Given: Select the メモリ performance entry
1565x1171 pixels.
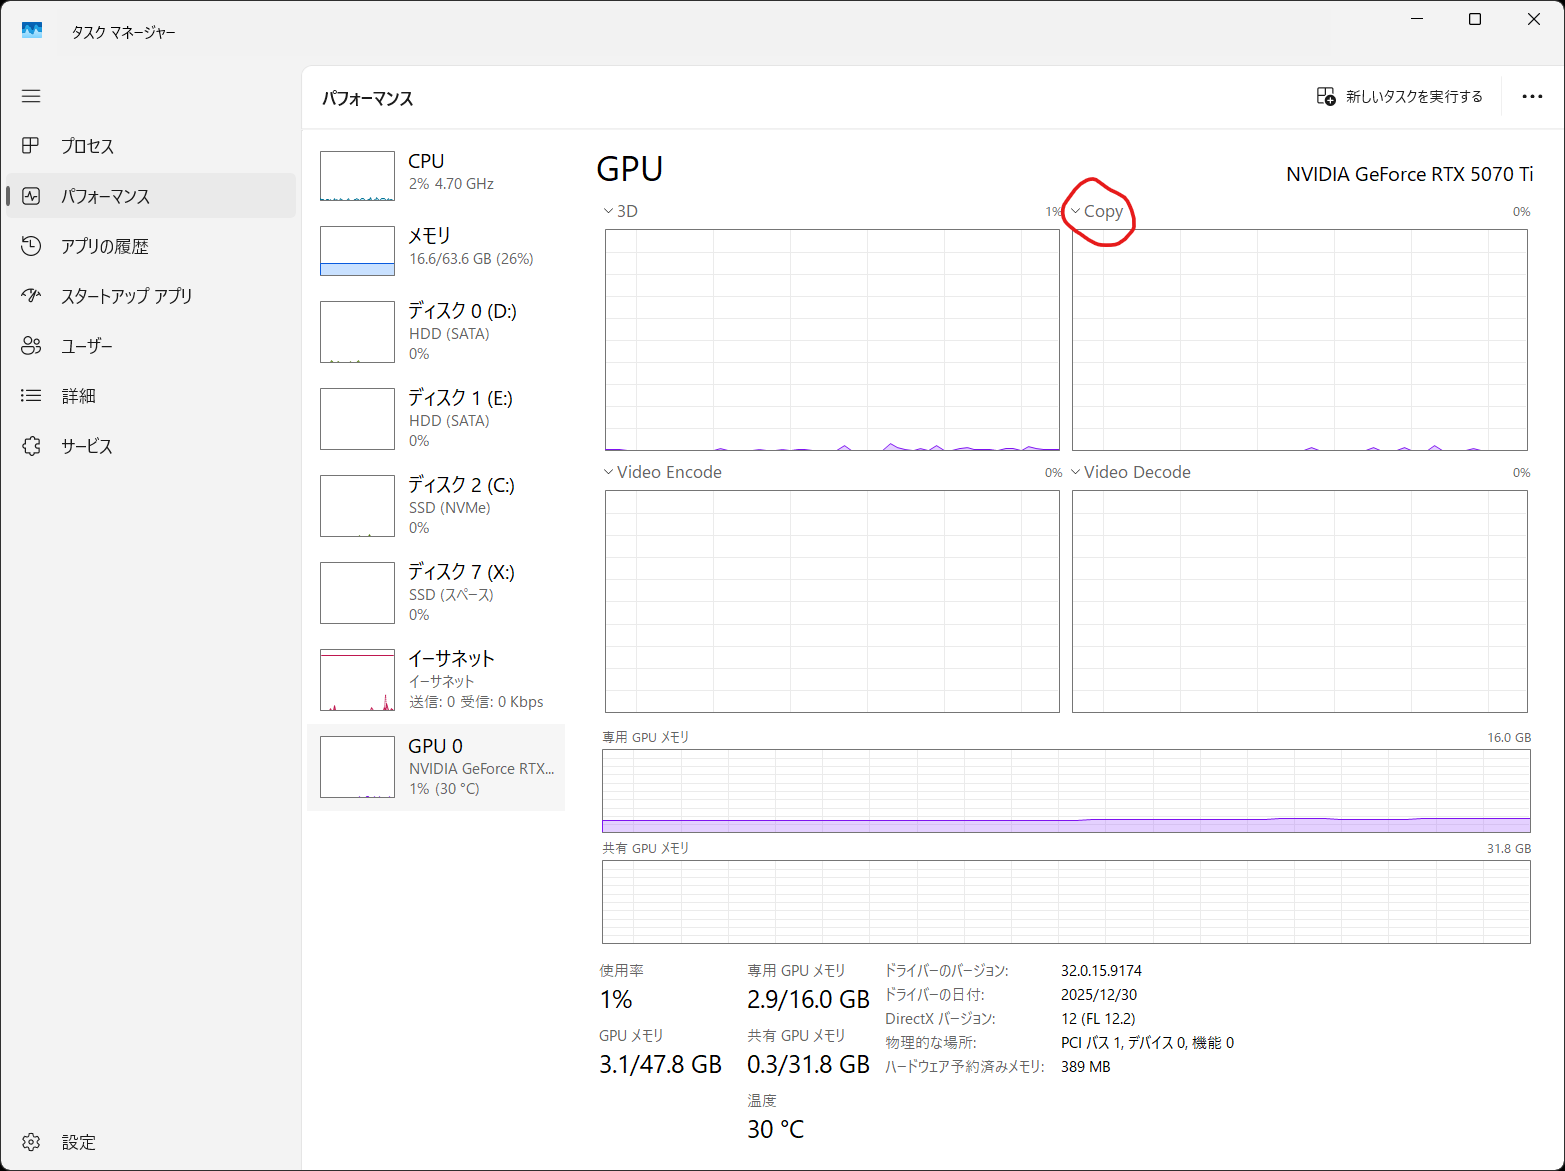Looking at the screenshot, I should coord(436,250).
